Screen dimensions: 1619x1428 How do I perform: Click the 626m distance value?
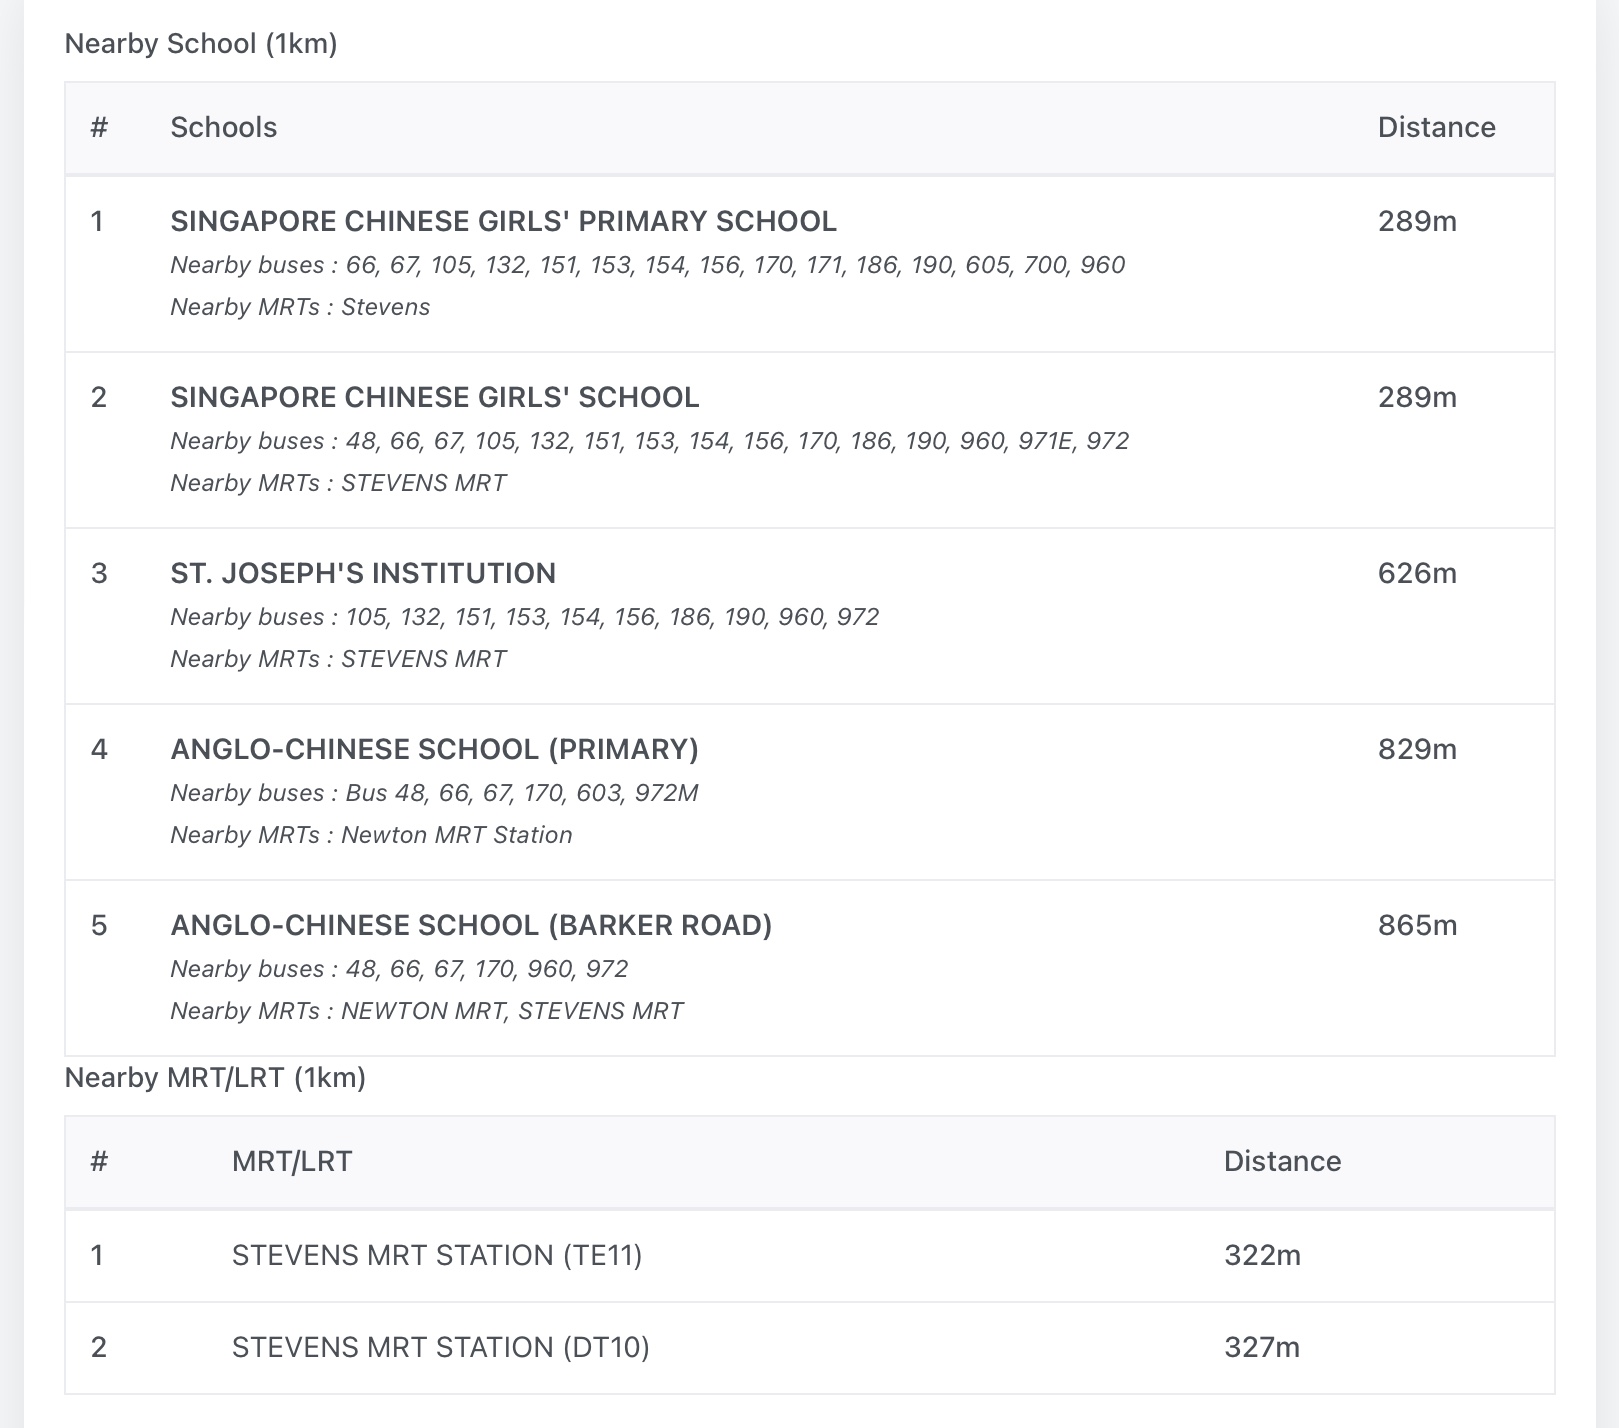point(1417,573)
